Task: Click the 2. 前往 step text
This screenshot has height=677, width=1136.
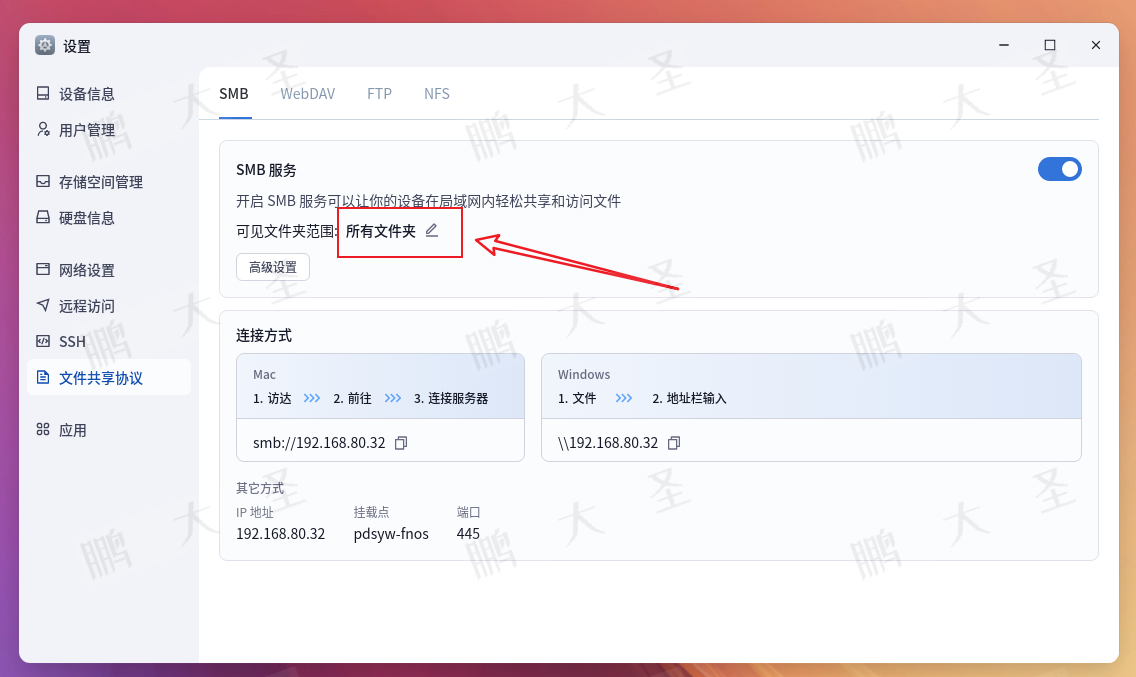Action: point(352,399)
